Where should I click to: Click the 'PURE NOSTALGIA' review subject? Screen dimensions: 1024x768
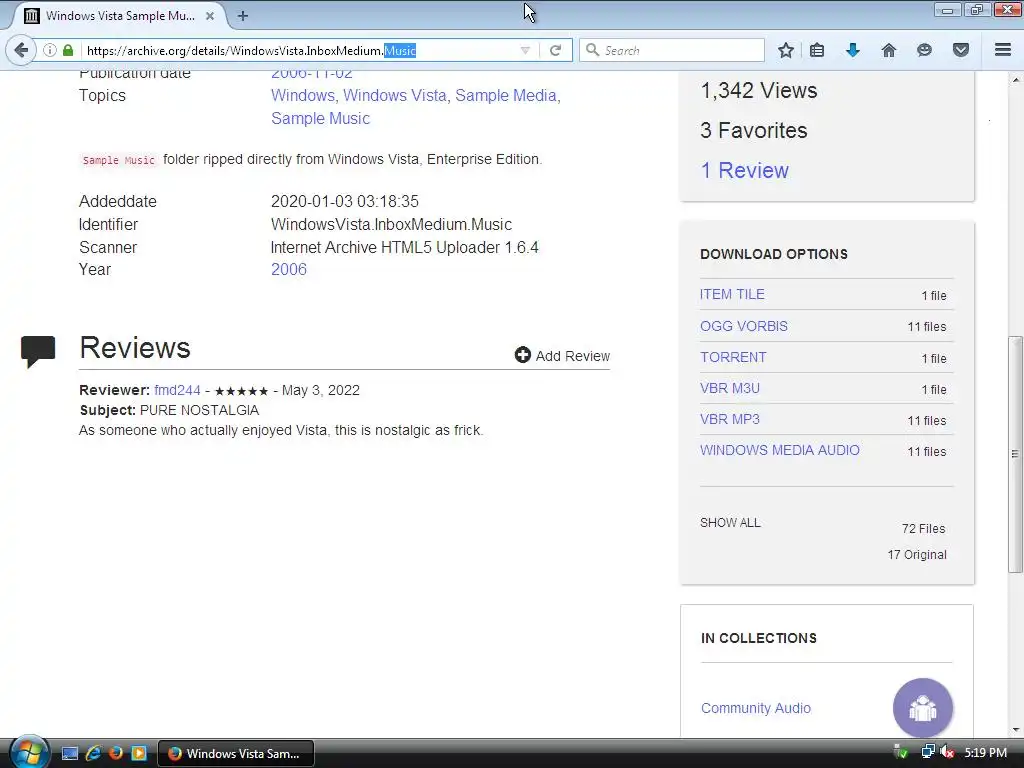[199, 410]
